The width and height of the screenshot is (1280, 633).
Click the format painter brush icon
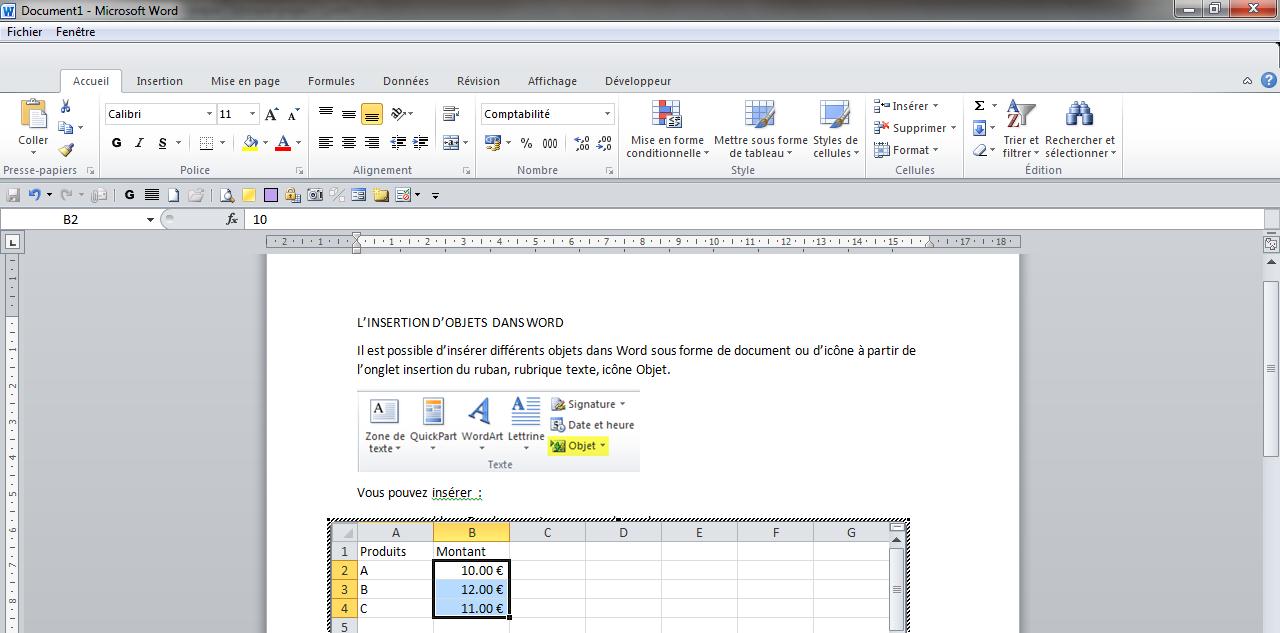coord(66,150)
